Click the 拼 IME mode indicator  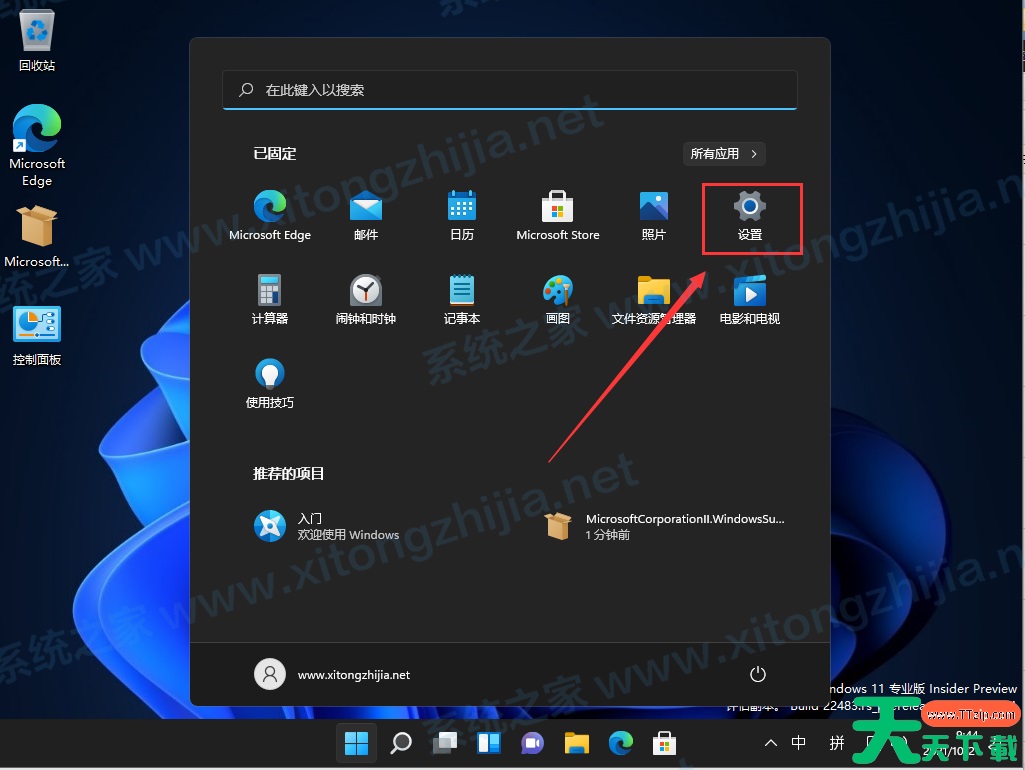click(x=837, y=743)
